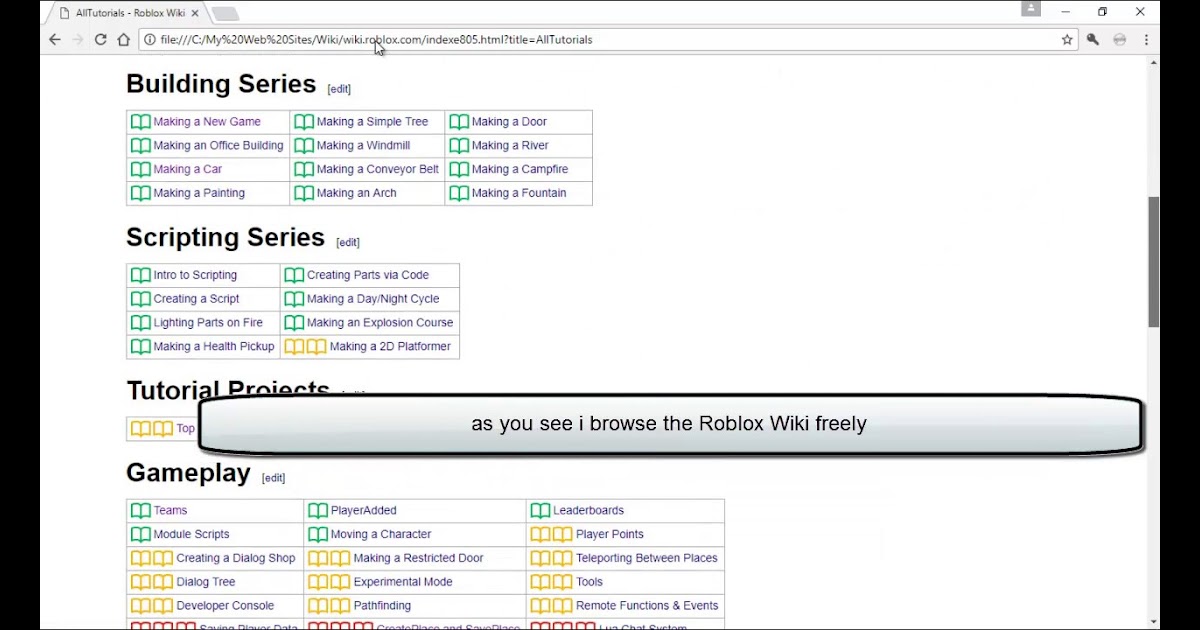This screenshot has width=1200, height=630.
Task: Open Teleporting Between Places tutorial
Action: pos(647,559)
